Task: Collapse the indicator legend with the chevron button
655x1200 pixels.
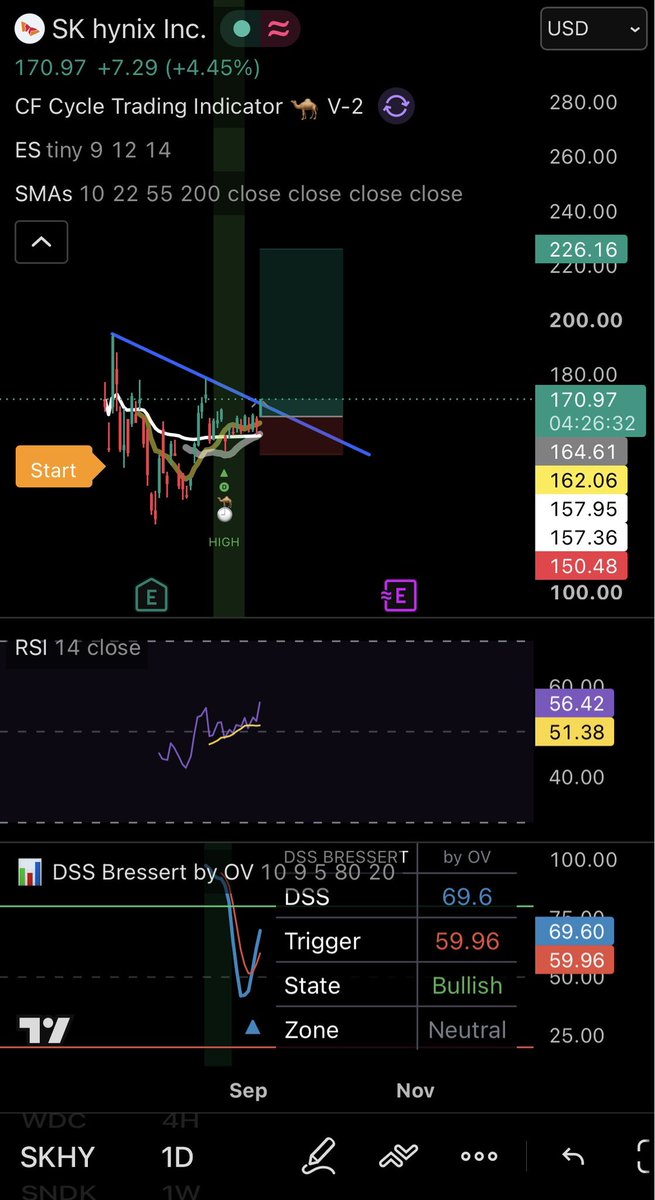Action: [42, 242]
